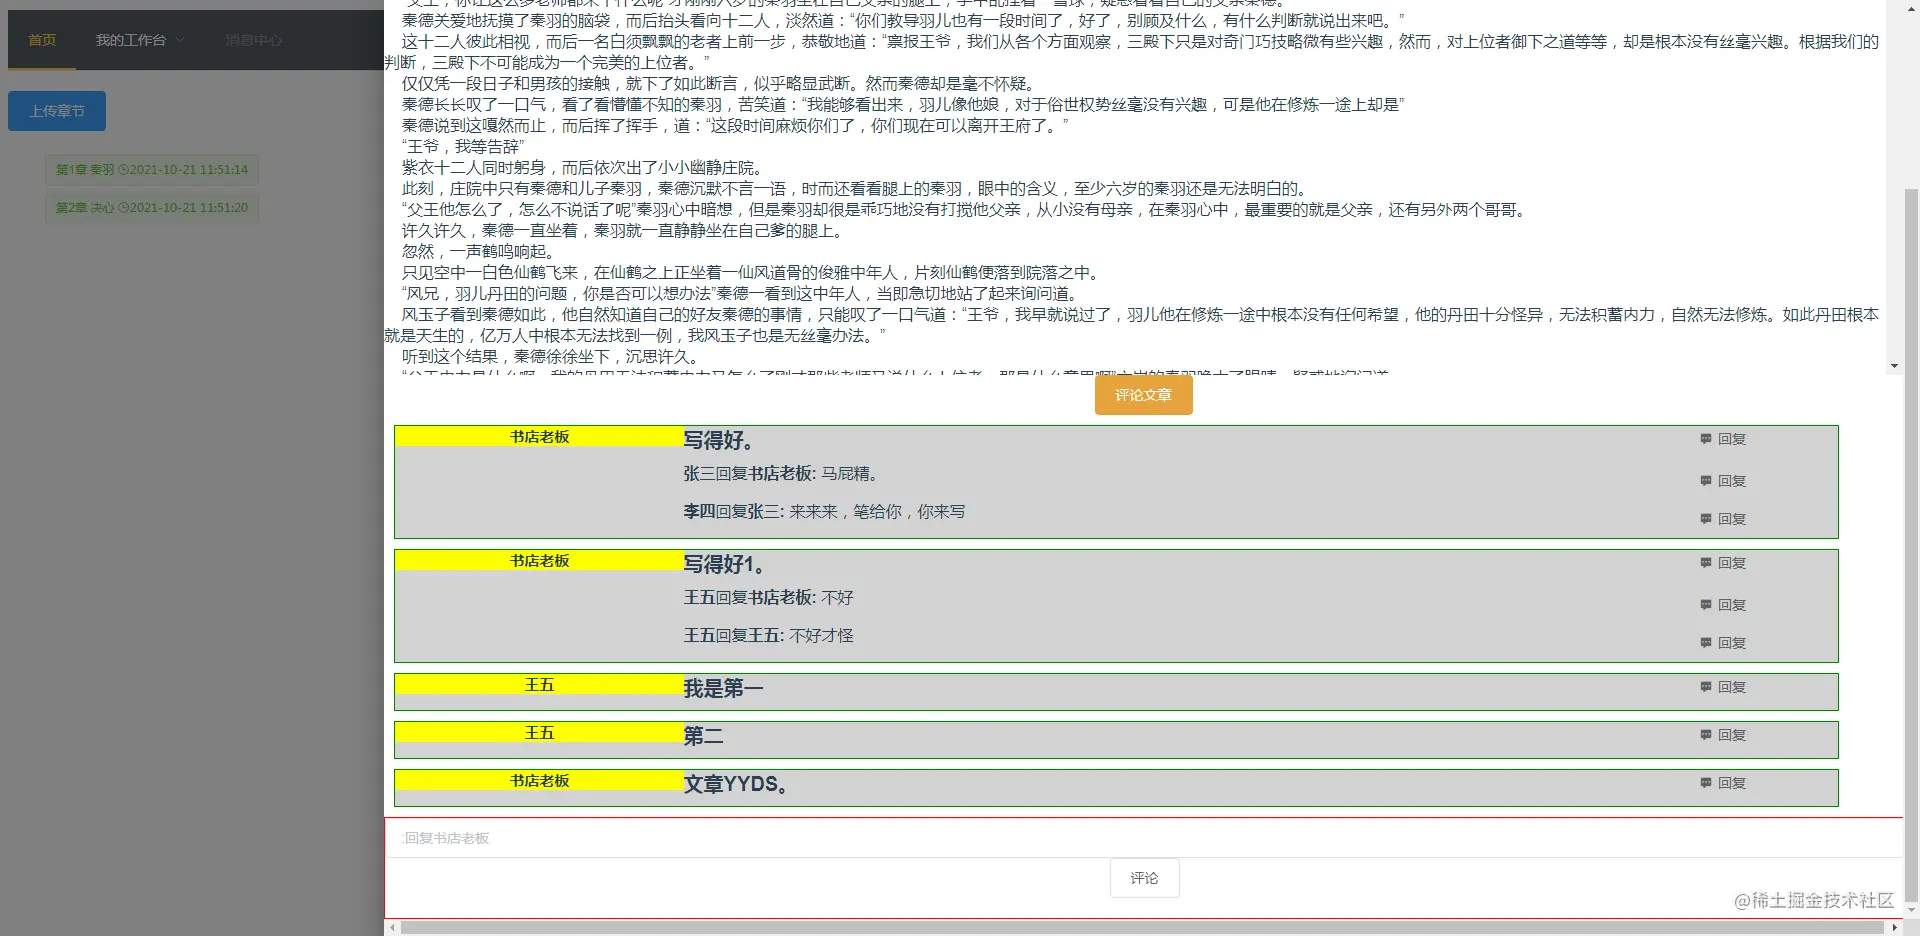Click the comment text 我是第一
1920x936 pixels.
(723, 688)
